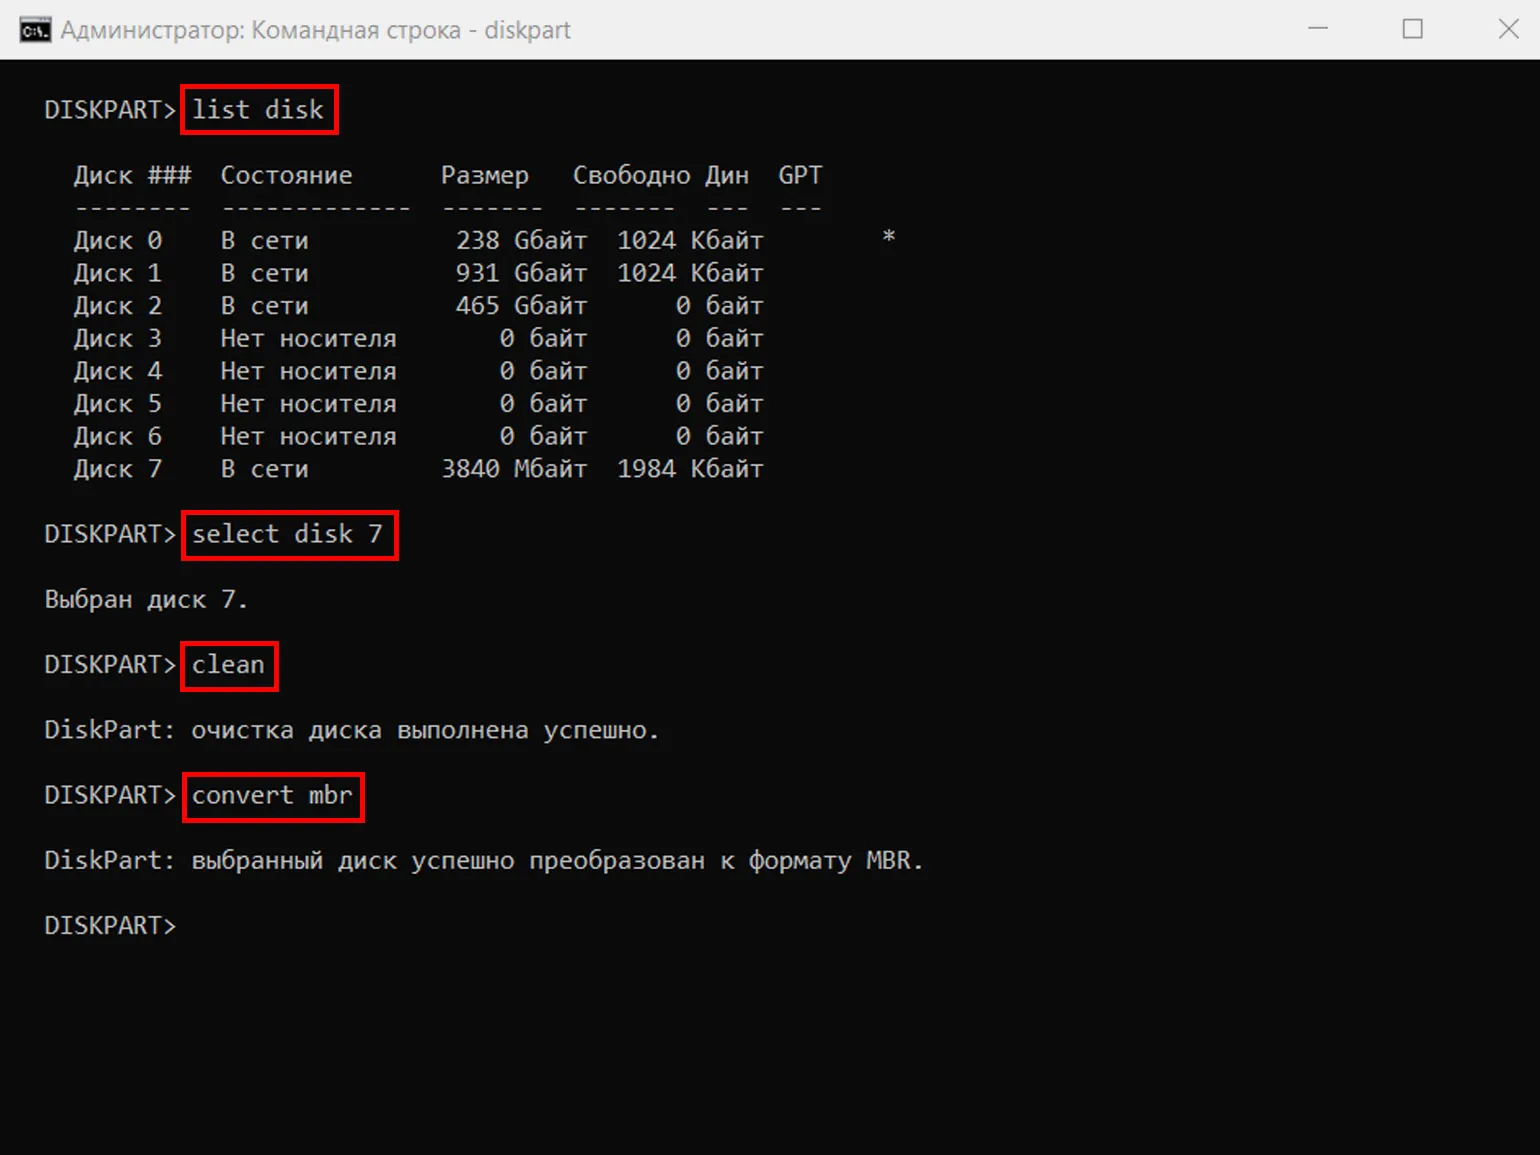1540x1155 pixels.
Task: Click the 'Диск 0' row label
Action: coord(117,241)
